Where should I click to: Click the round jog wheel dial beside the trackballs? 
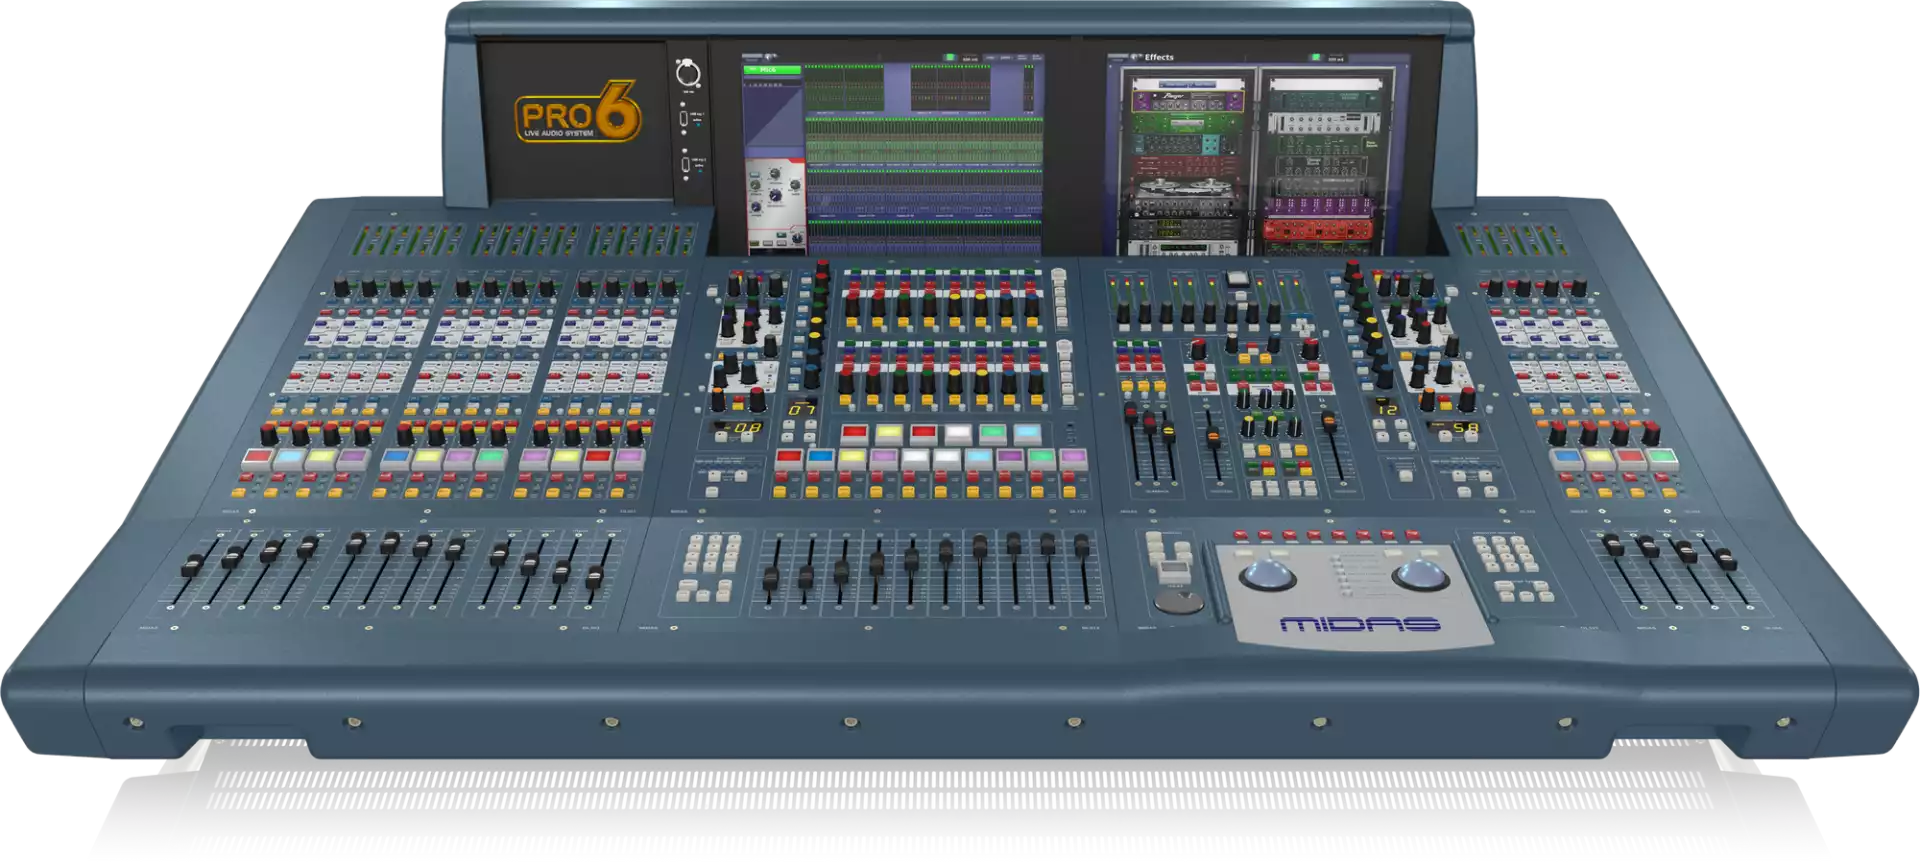click(x=1177, y=602)
